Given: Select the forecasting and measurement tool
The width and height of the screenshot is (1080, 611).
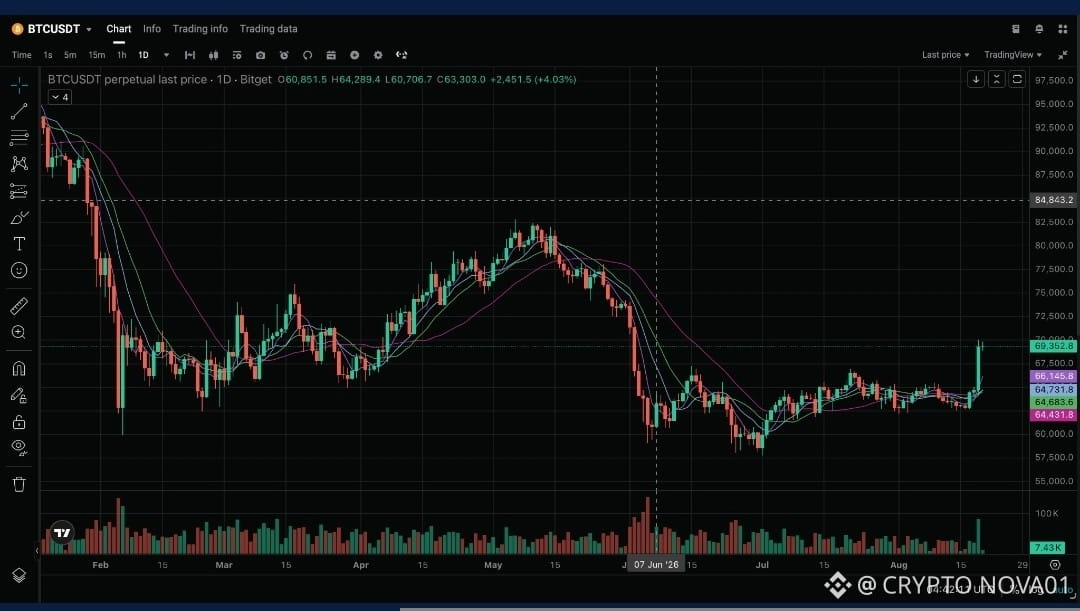Looking at the screenshot, I should [19, 191].
